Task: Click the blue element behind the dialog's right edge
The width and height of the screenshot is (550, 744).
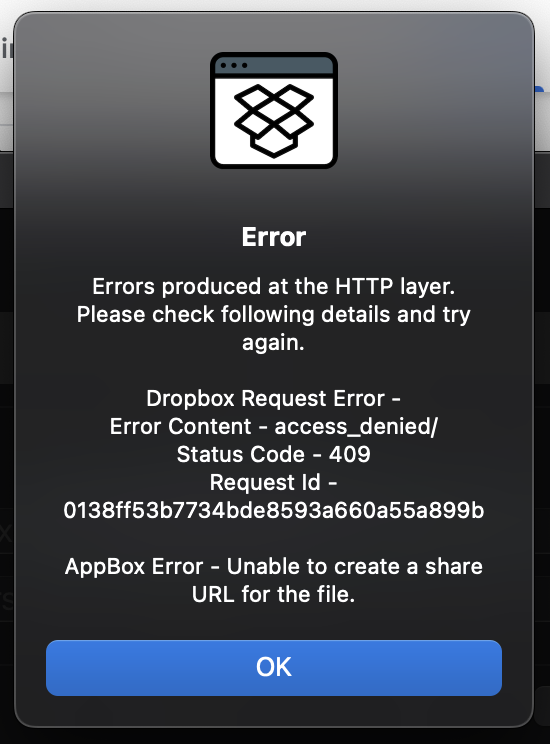Action: point(540,90)
